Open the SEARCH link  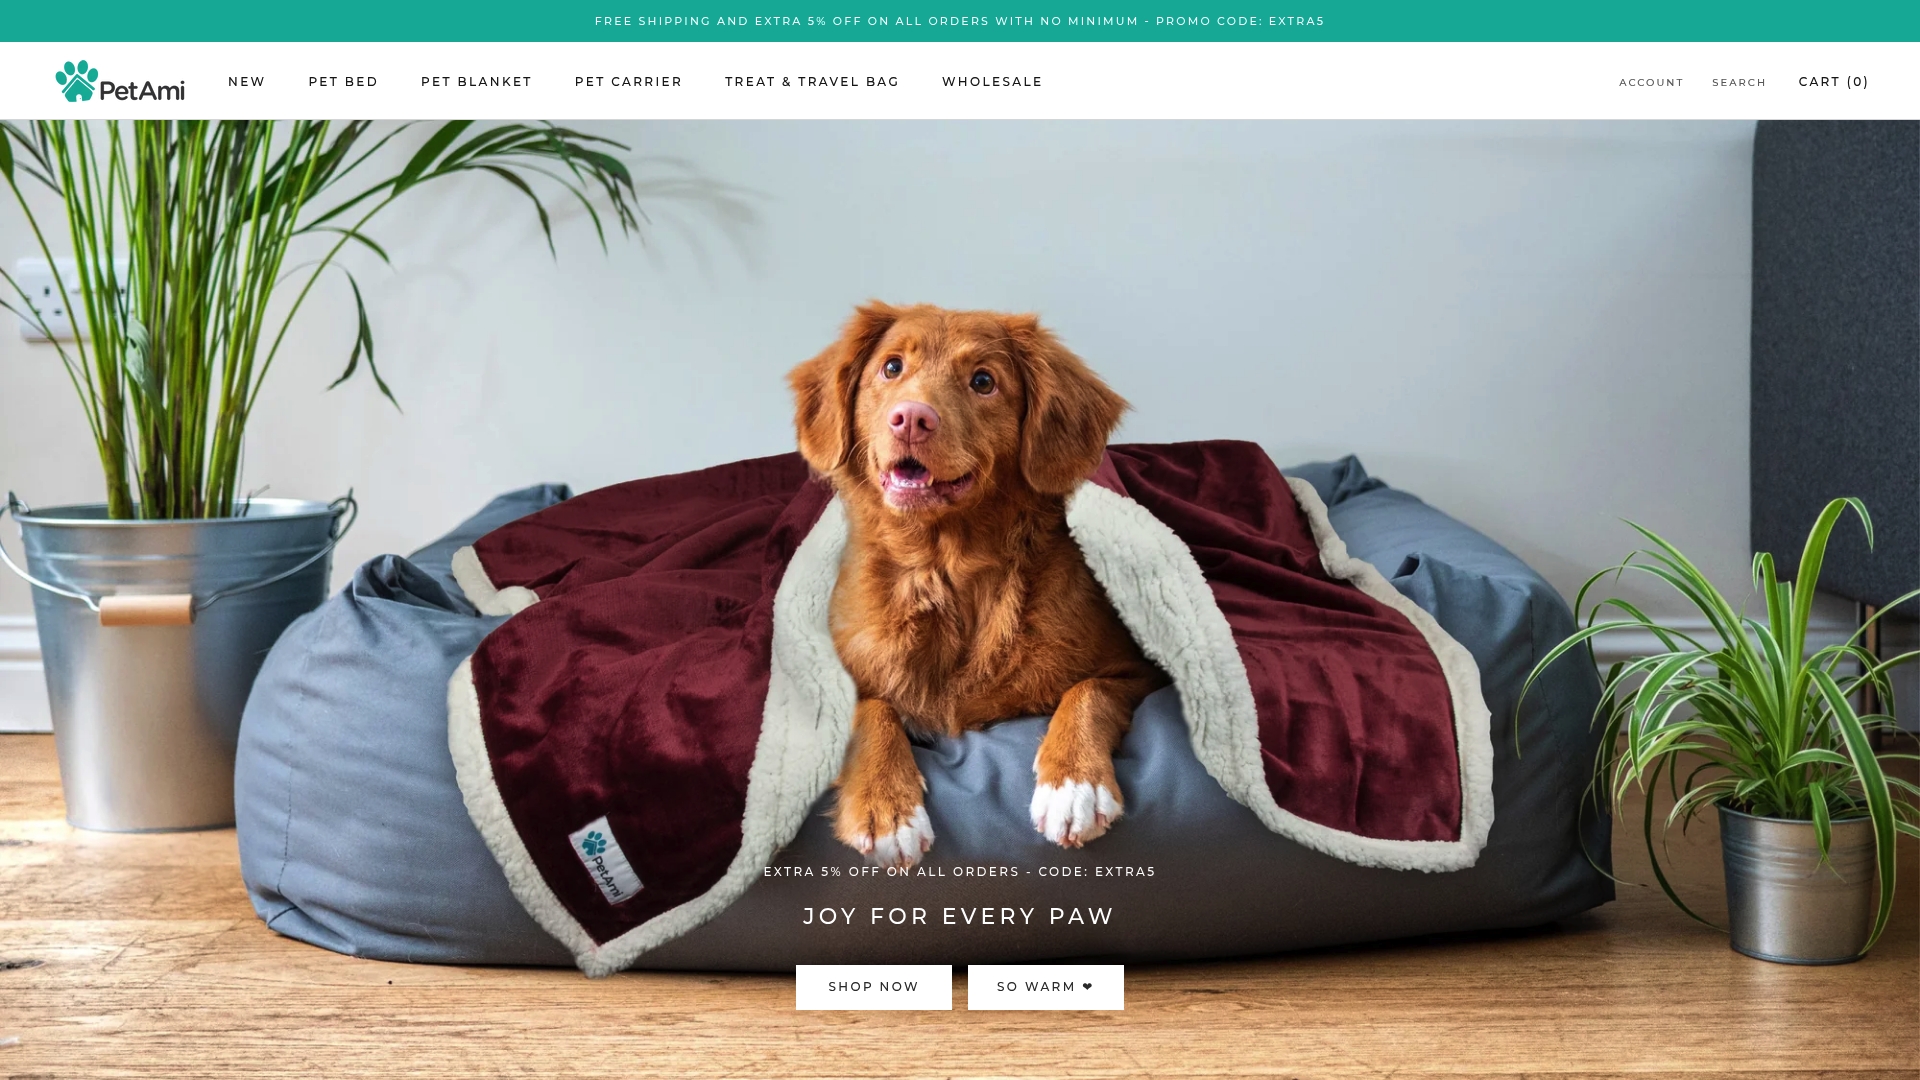click(1739, 83)
